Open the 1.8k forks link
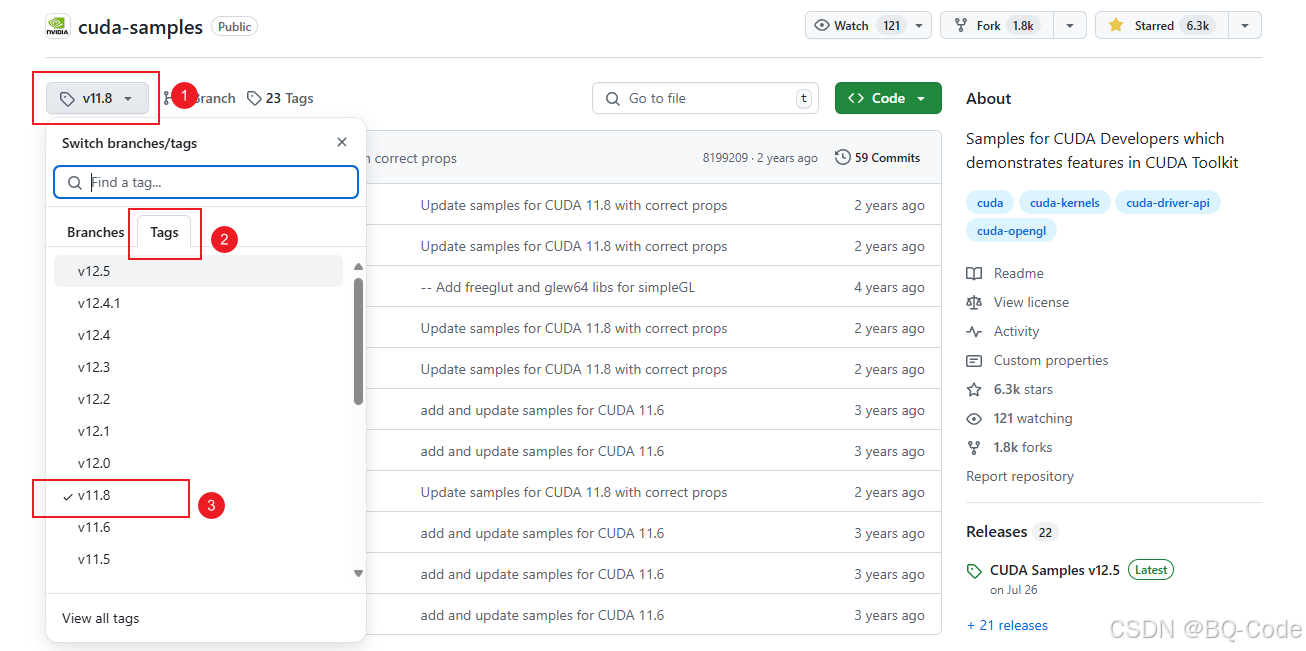This screenshot has height=651, width=1306. [1023, 447]
